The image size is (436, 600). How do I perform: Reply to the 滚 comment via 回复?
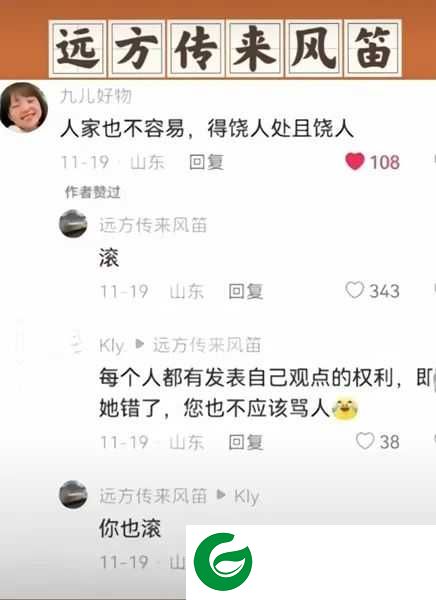click(x=246, y=291)
